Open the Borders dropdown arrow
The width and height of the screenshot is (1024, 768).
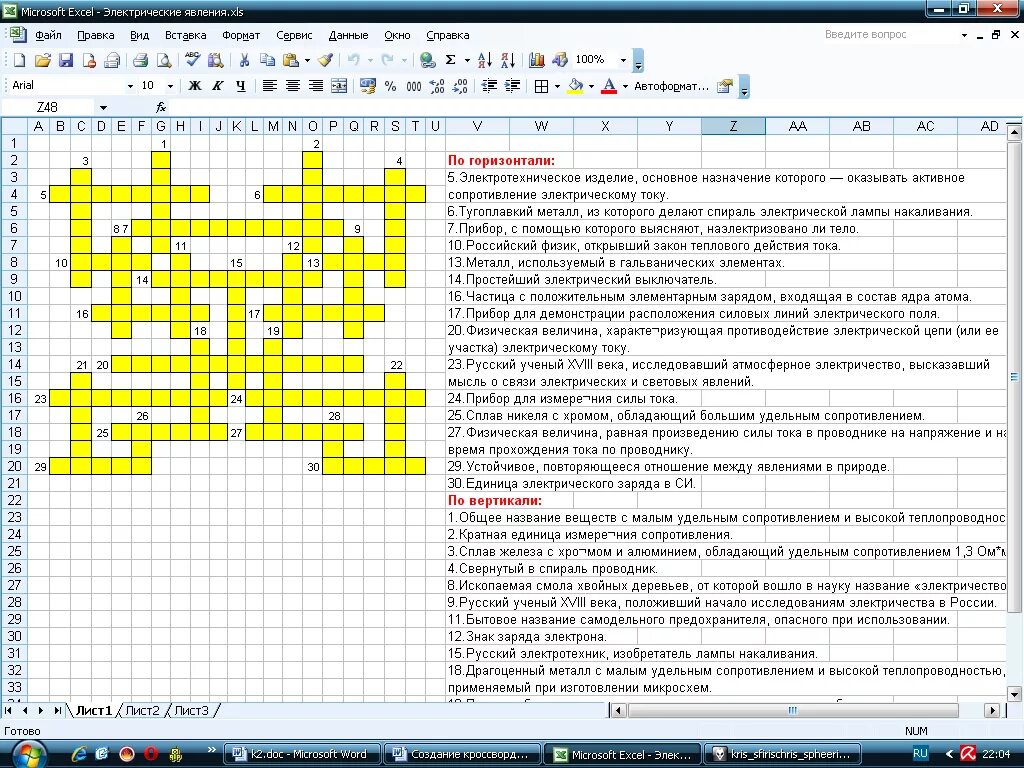click(x=557, y=86)
